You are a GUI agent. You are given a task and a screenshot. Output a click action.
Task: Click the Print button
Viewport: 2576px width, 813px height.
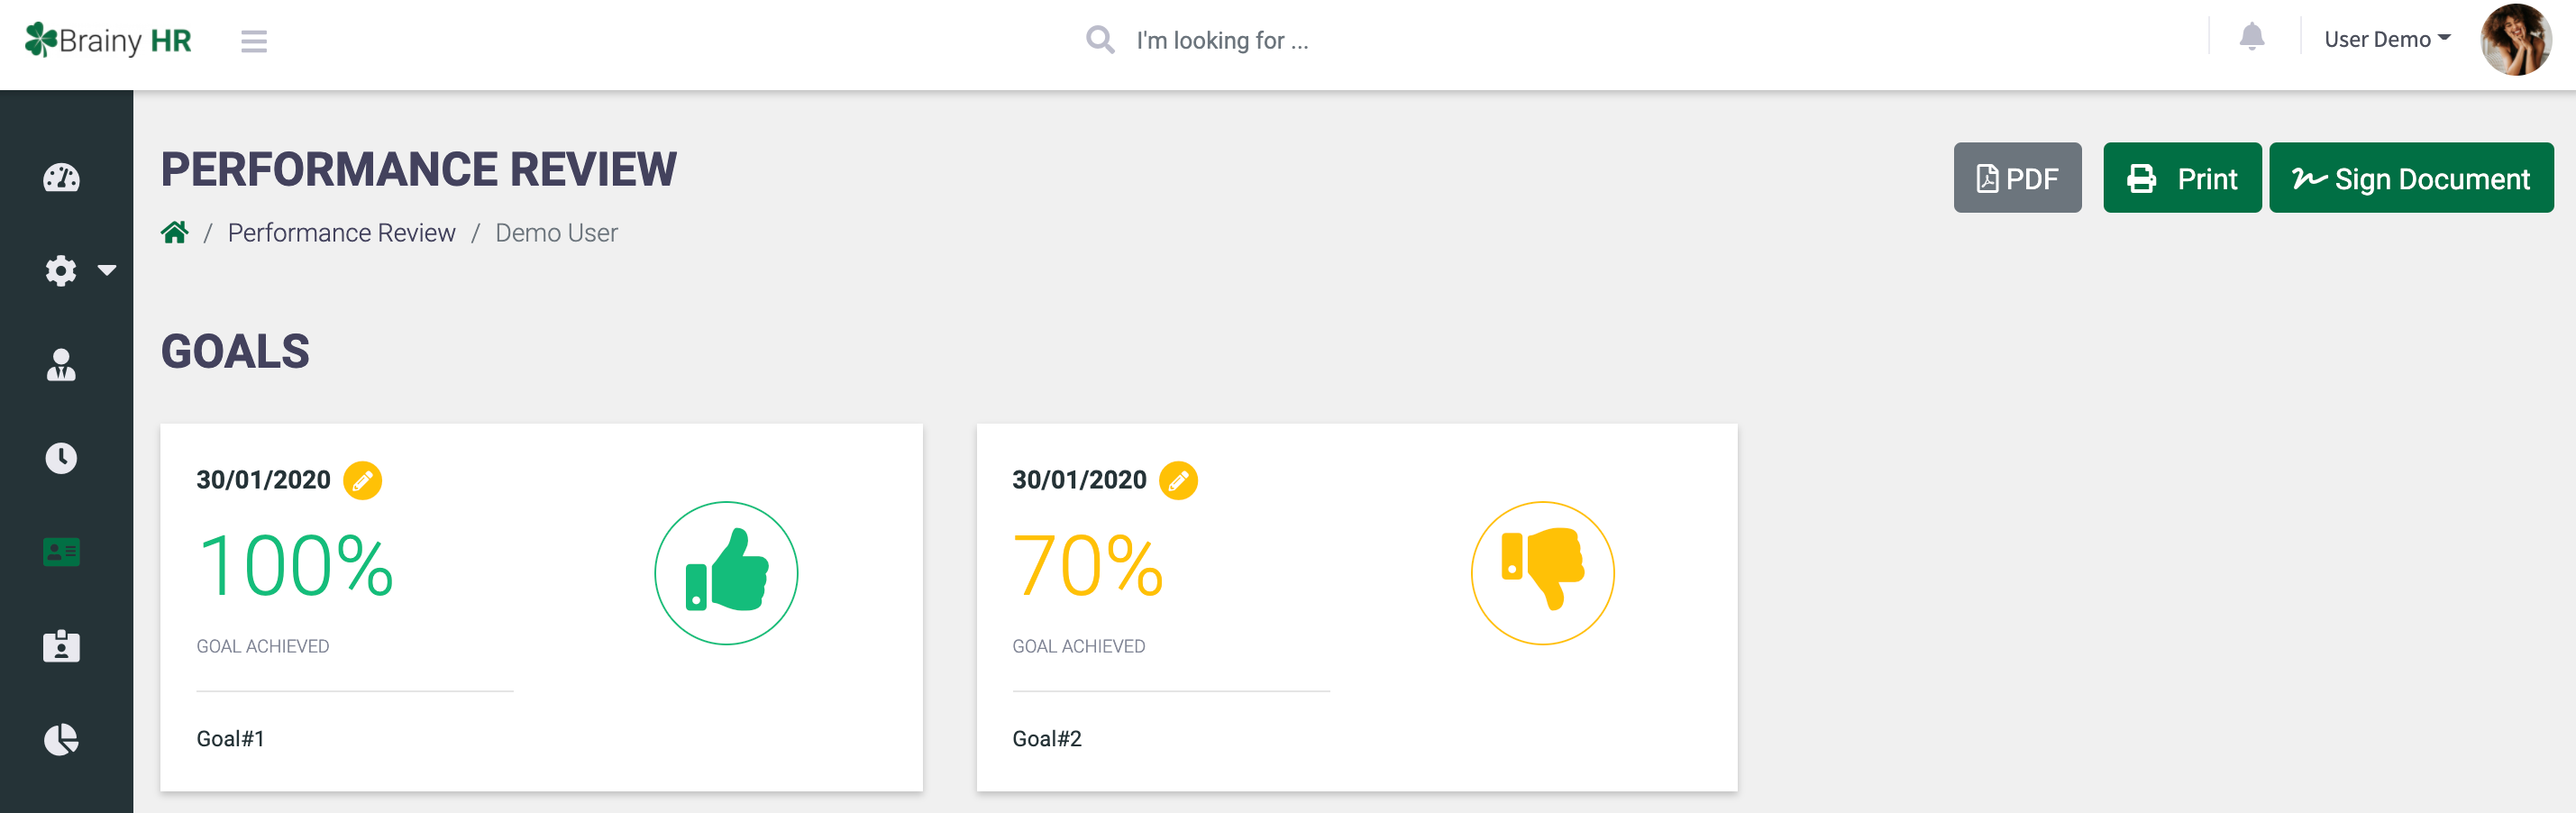pyautogui.click(x=2181, y=178)
